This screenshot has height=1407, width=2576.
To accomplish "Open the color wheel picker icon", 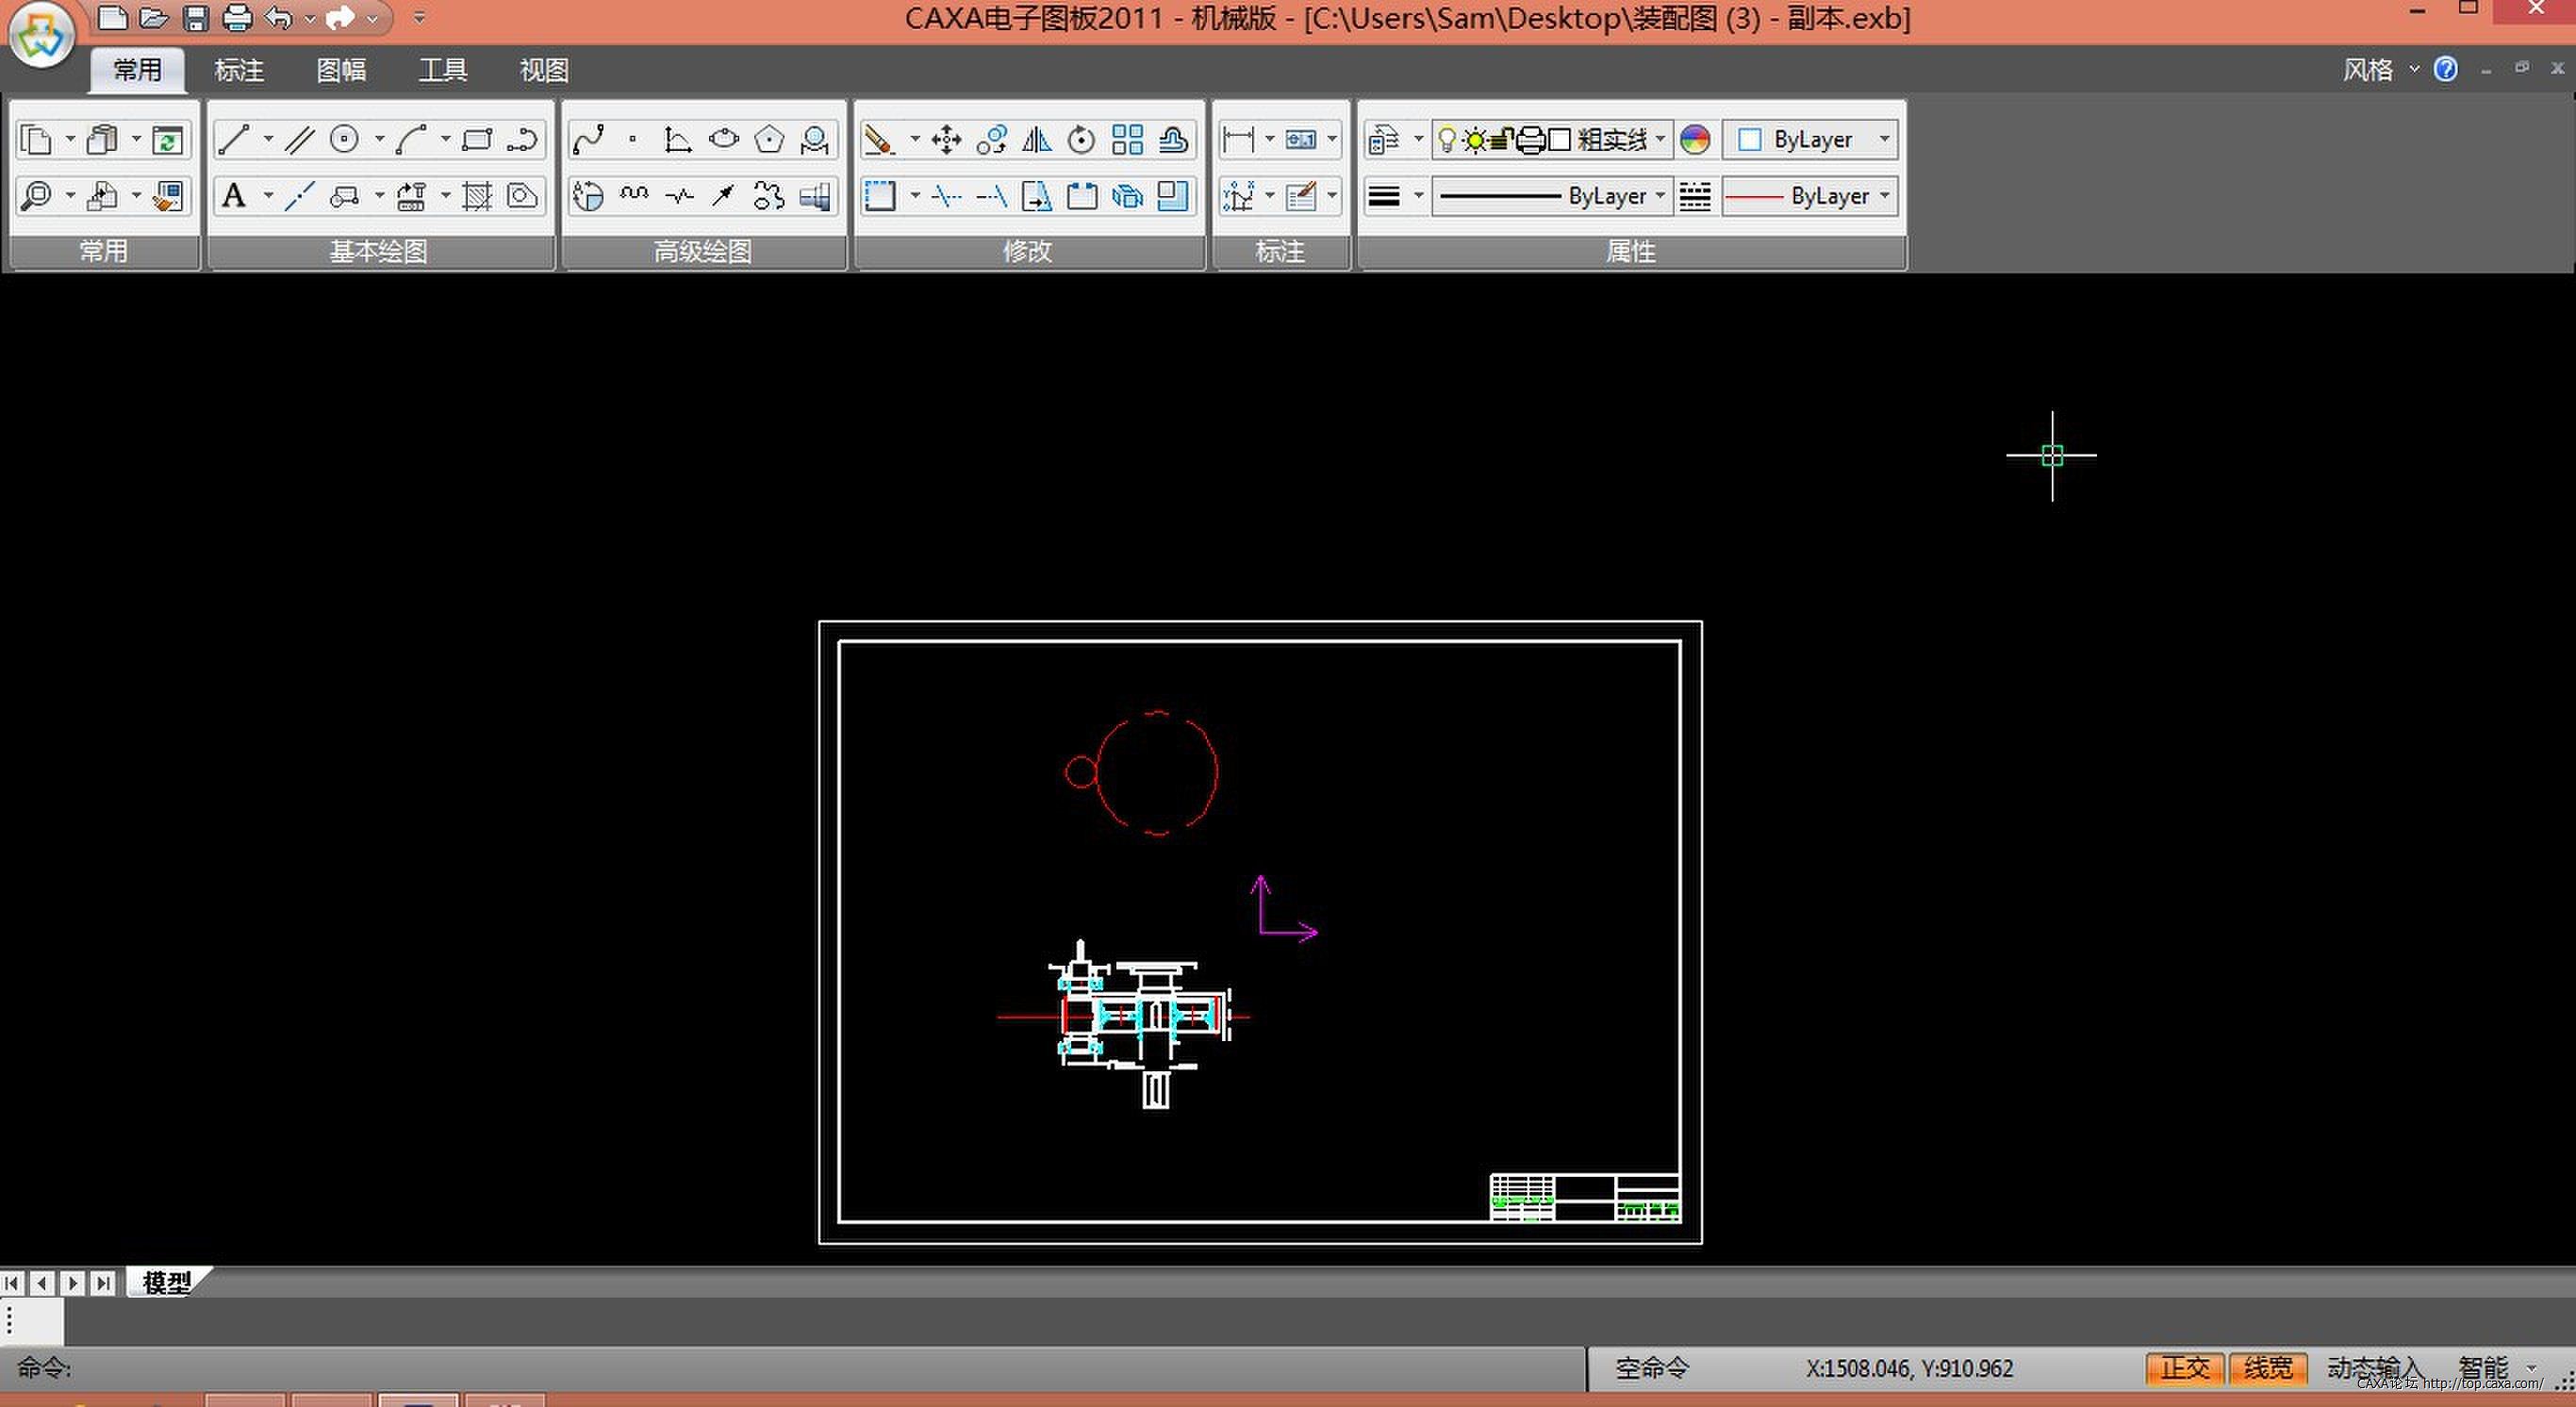I will click(x=1695, y=139).
